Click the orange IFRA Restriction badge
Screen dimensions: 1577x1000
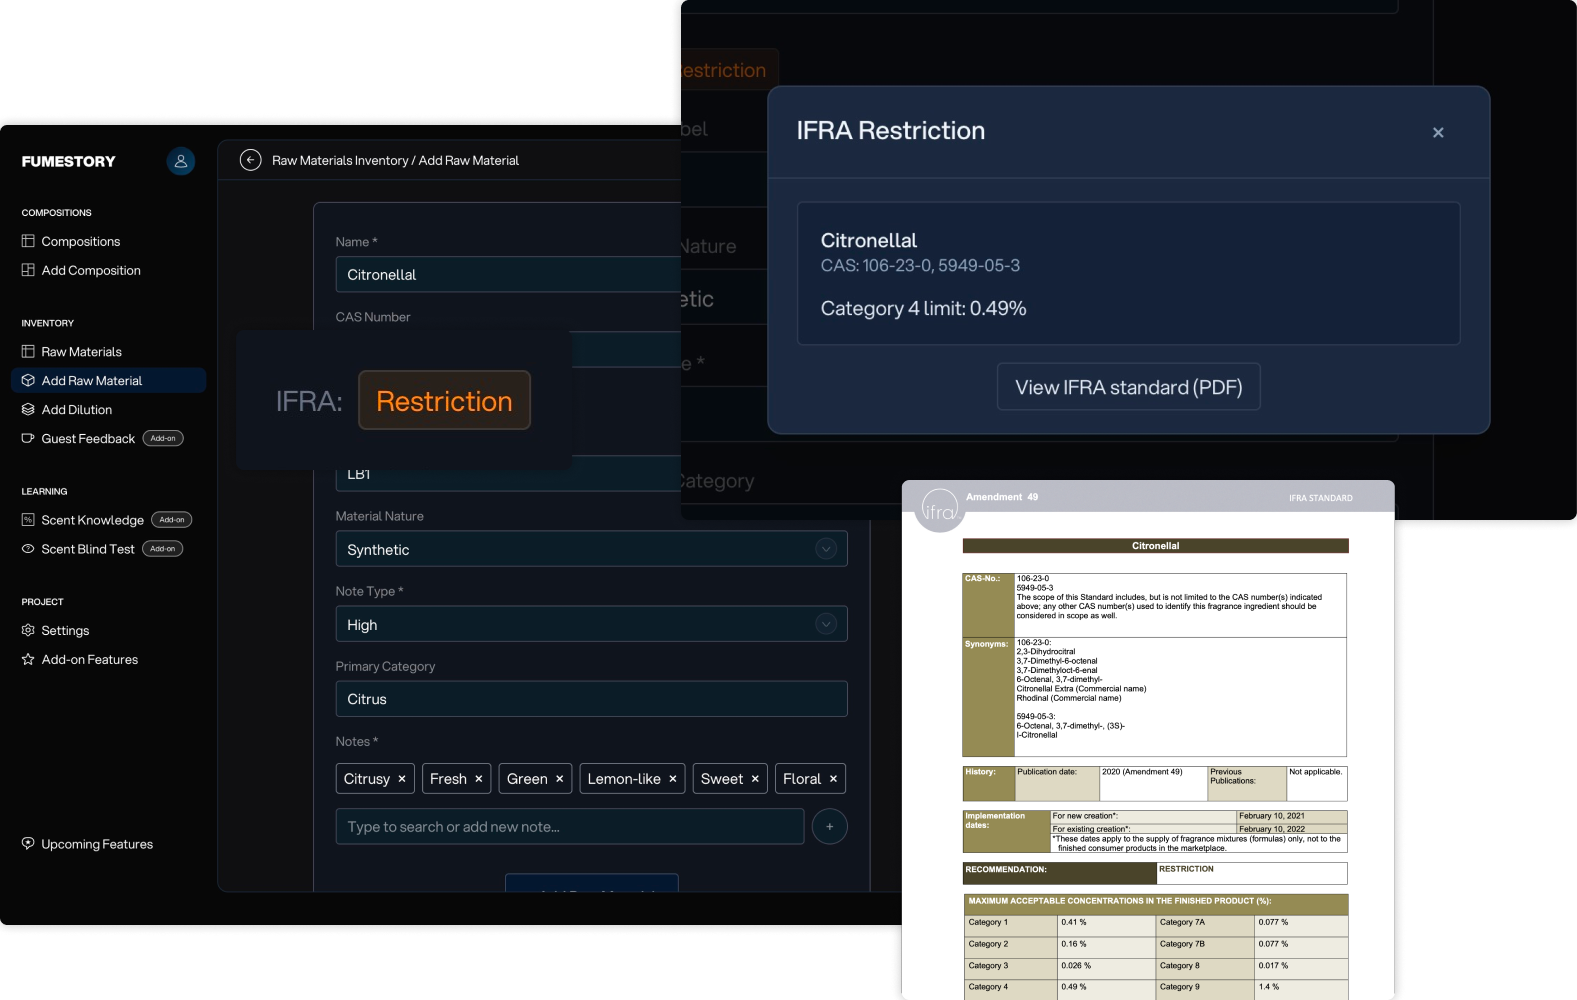[x=444, y=400]
